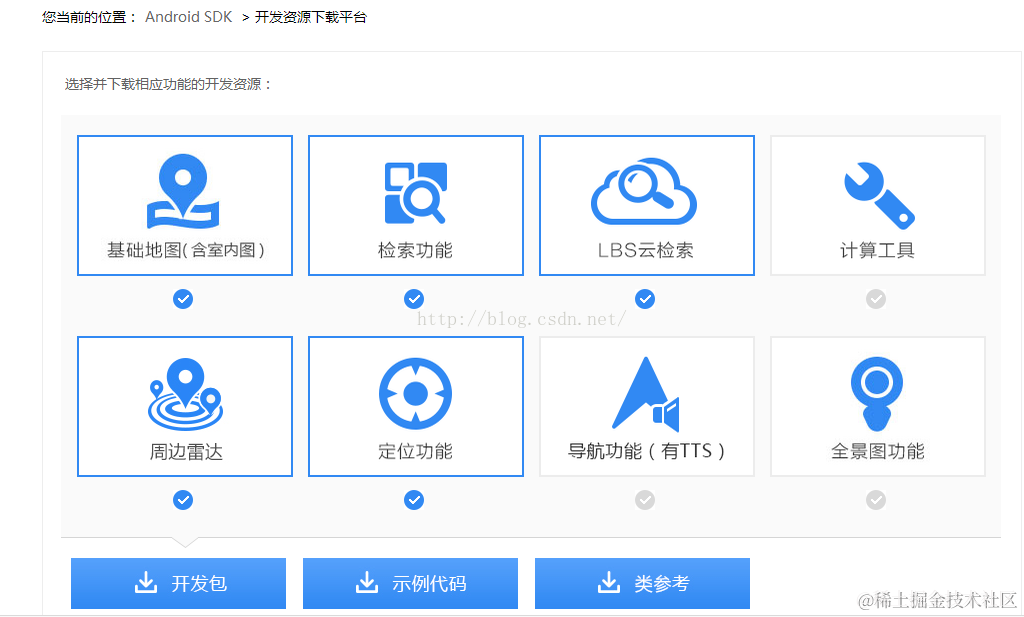The image size is (1024, 617).
Task: Click the 计算工具 label text
Action: coord(877,250)
